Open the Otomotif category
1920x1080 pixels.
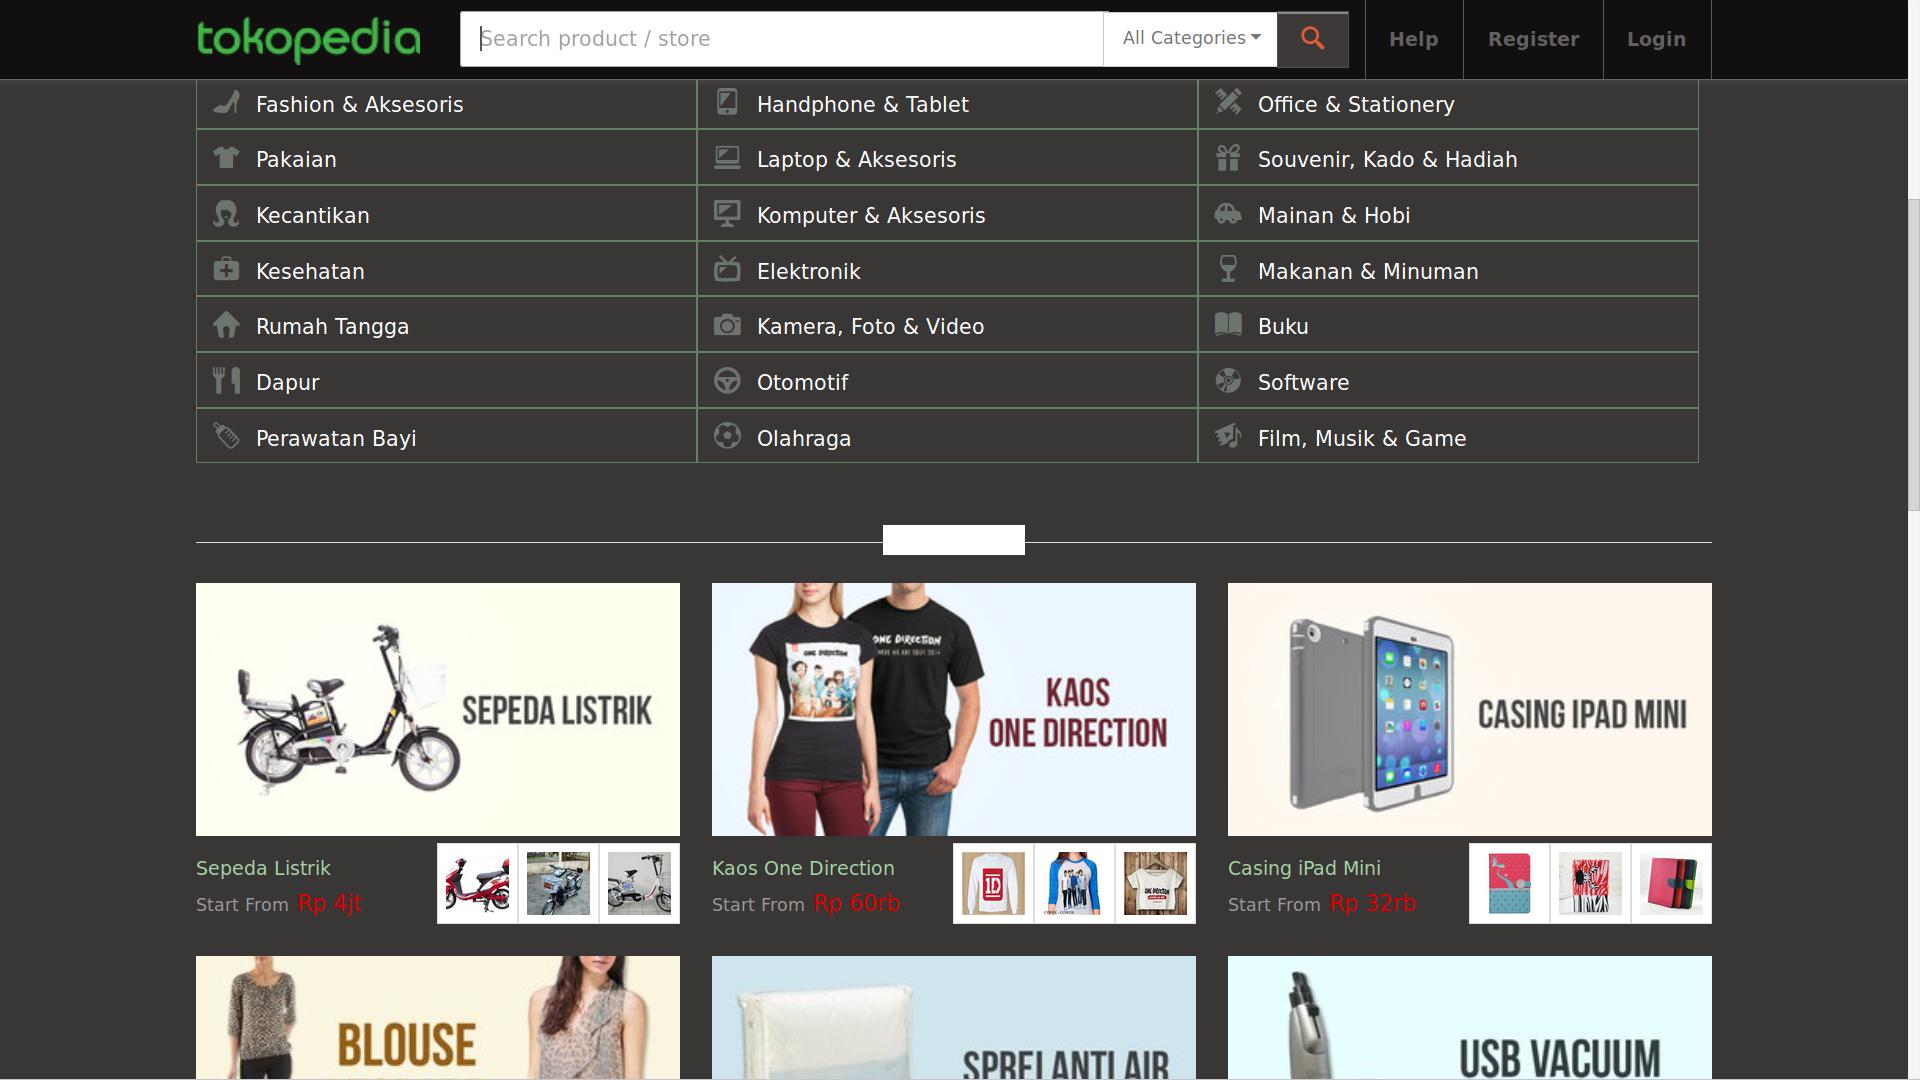[x=947, y=382]
